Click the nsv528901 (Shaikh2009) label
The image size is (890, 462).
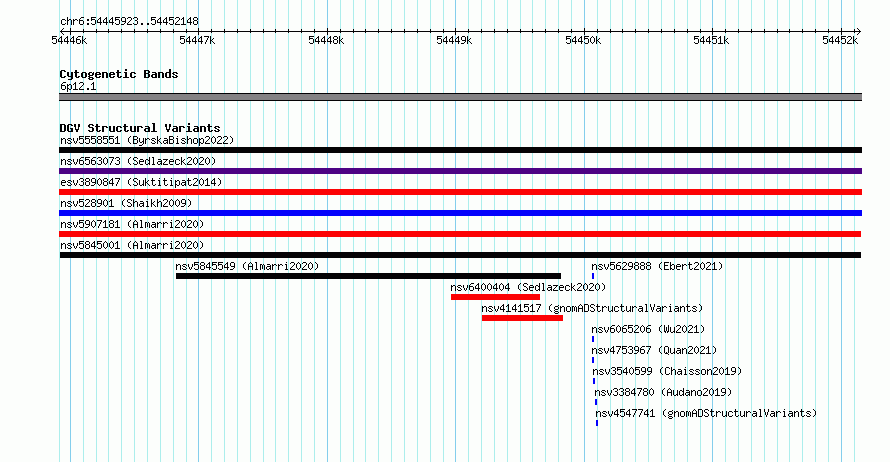pos(126,203)
